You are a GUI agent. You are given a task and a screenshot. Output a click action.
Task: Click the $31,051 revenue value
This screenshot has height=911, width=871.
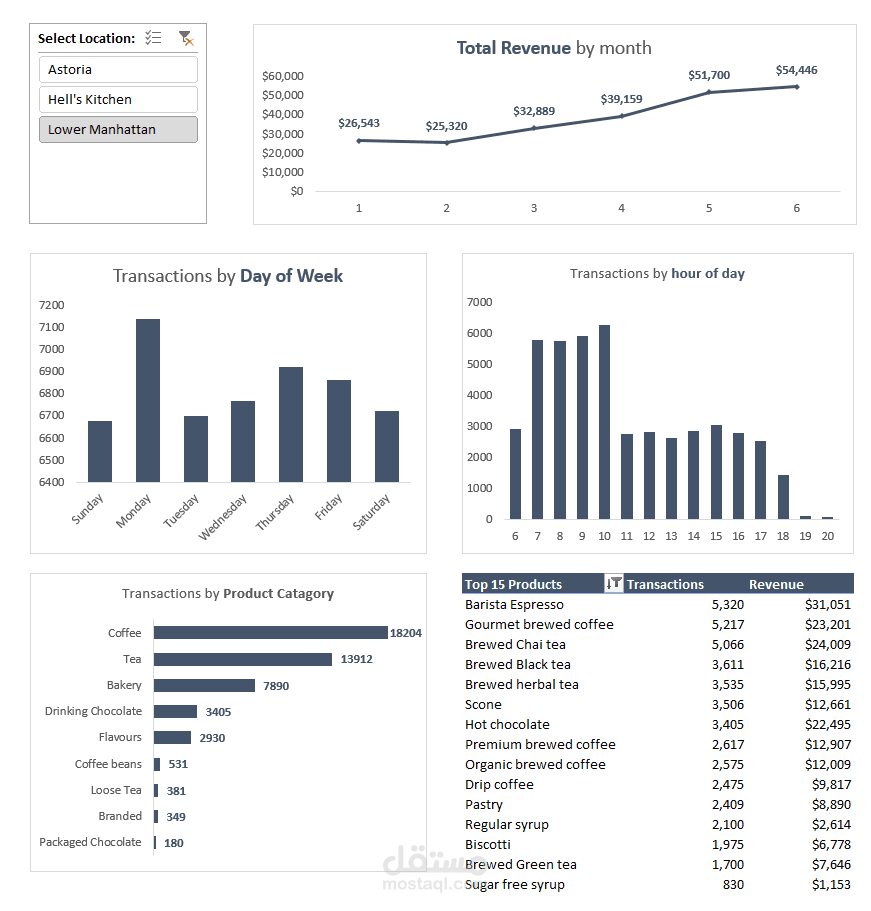[827, 604]
